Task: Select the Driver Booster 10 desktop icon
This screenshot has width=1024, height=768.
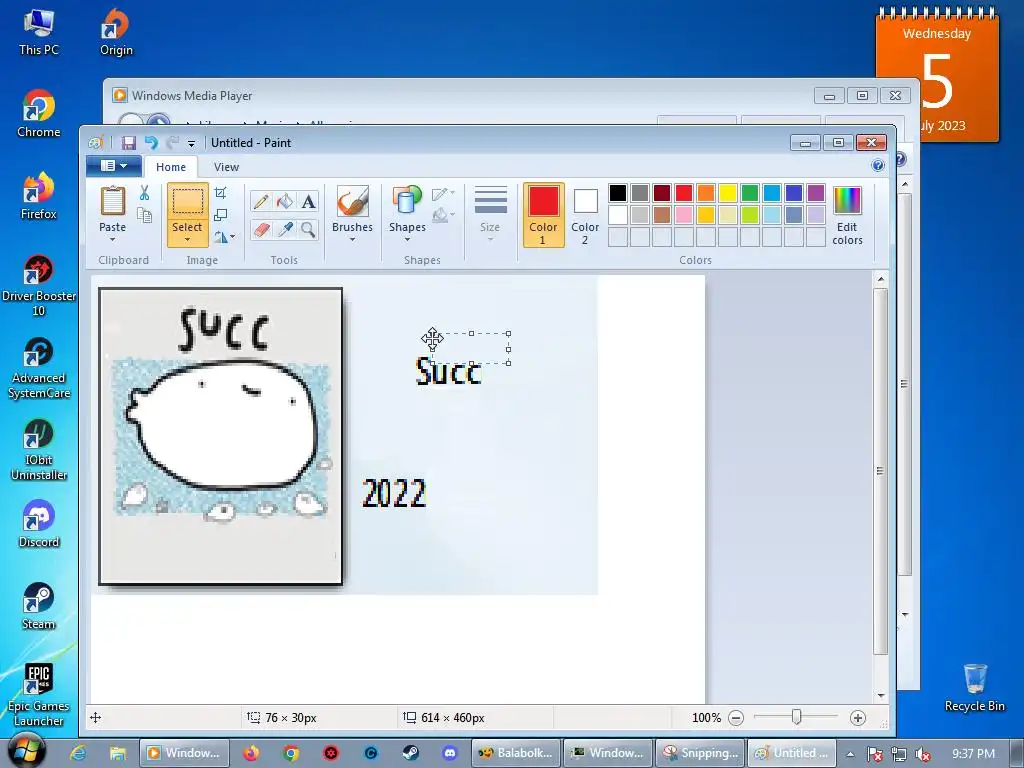Action: pos(39,285)
